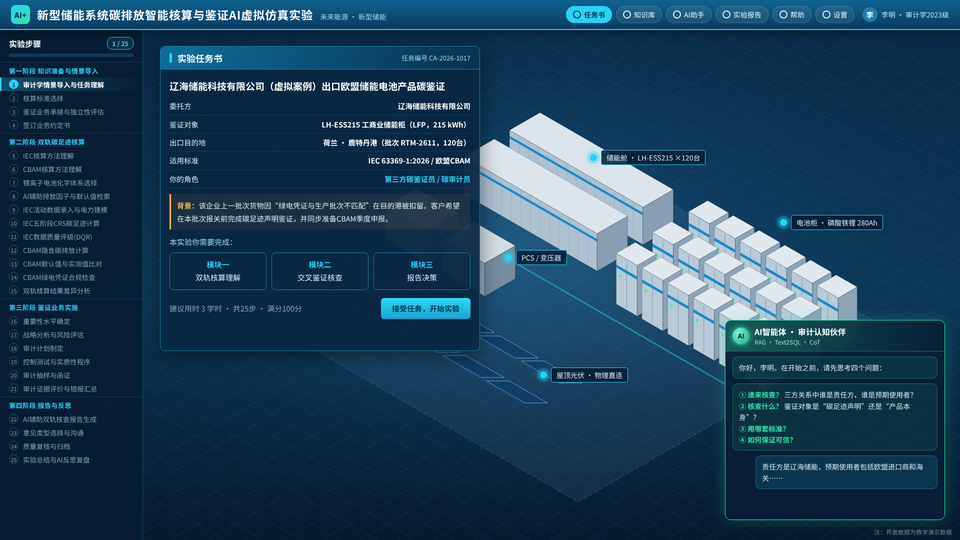Click the AI智能体 green avatar icon
960x540 pixels.
click(x=741, y=336)
